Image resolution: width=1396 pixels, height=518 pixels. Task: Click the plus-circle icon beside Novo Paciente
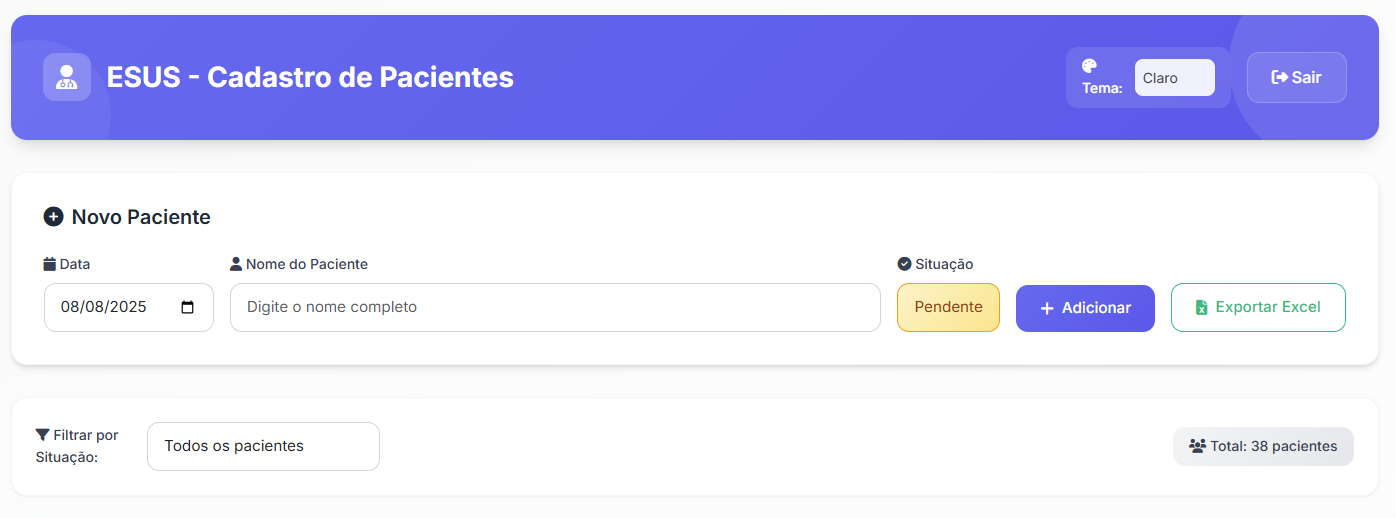pyautogui.click(x=54, y=217)
